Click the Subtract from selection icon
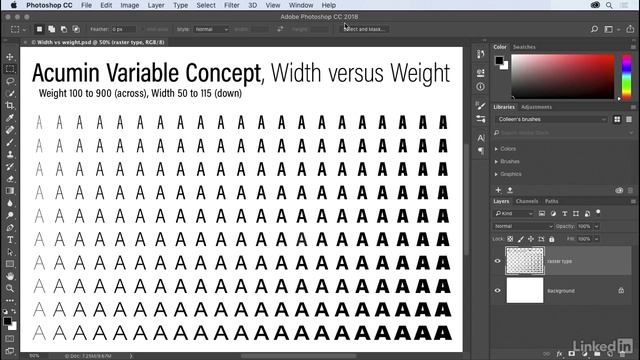 point(64,29)
